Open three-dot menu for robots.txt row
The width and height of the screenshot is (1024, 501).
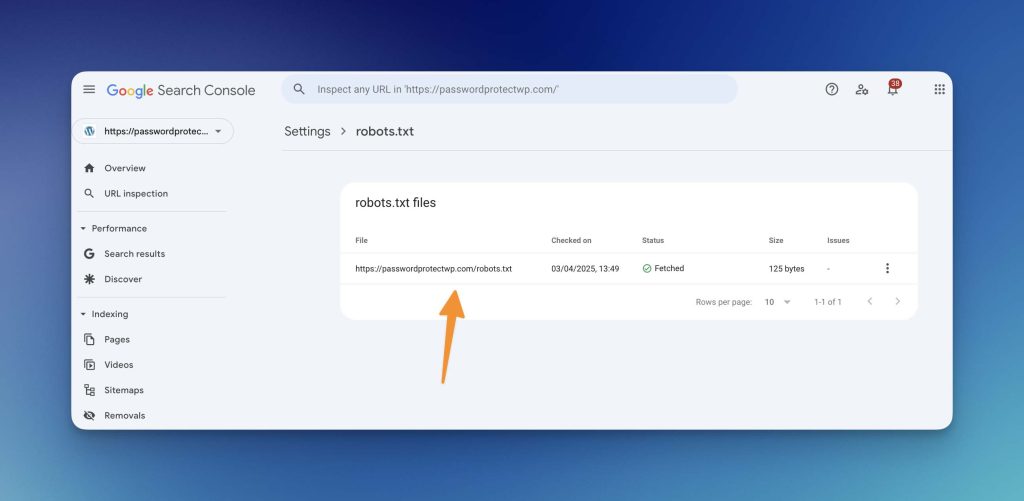tap(887, 268)
